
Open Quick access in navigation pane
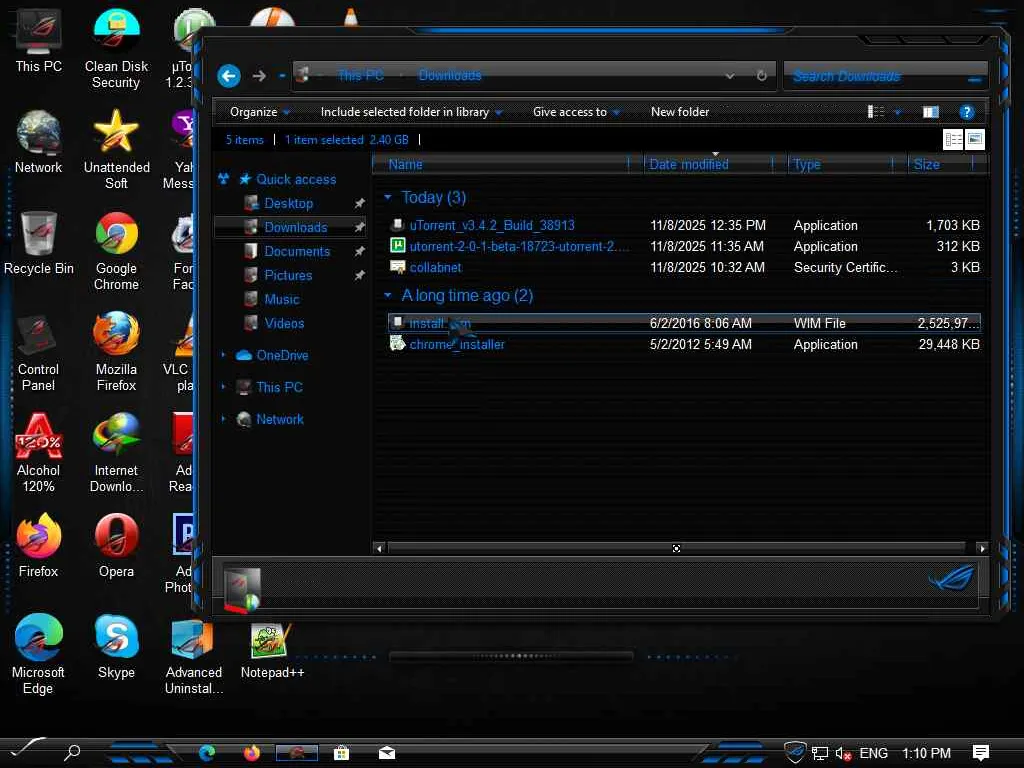[296, 180]
